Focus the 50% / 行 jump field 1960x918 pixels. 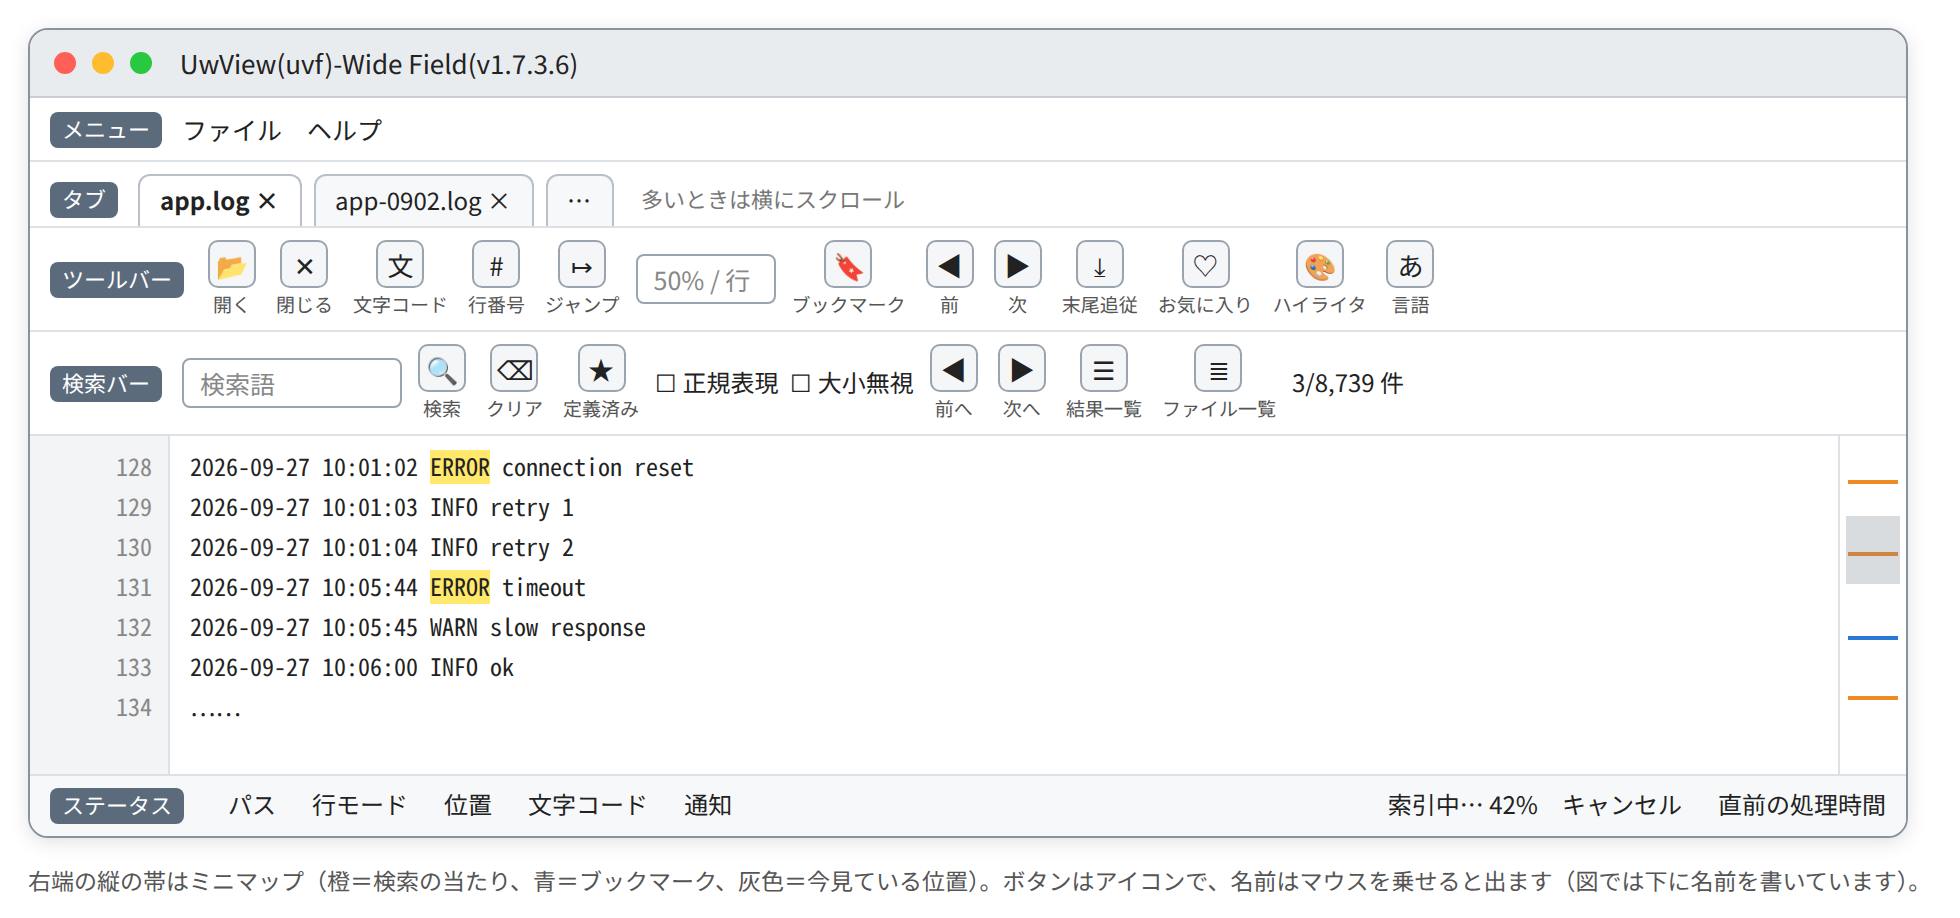tap(705, 280)
